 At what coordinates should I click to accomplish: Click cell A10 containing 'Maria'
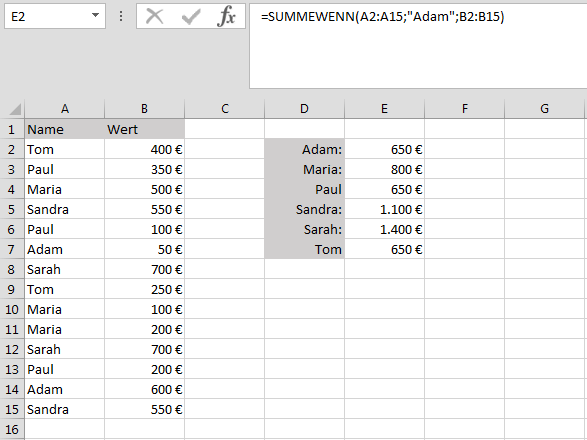point(65,309)
